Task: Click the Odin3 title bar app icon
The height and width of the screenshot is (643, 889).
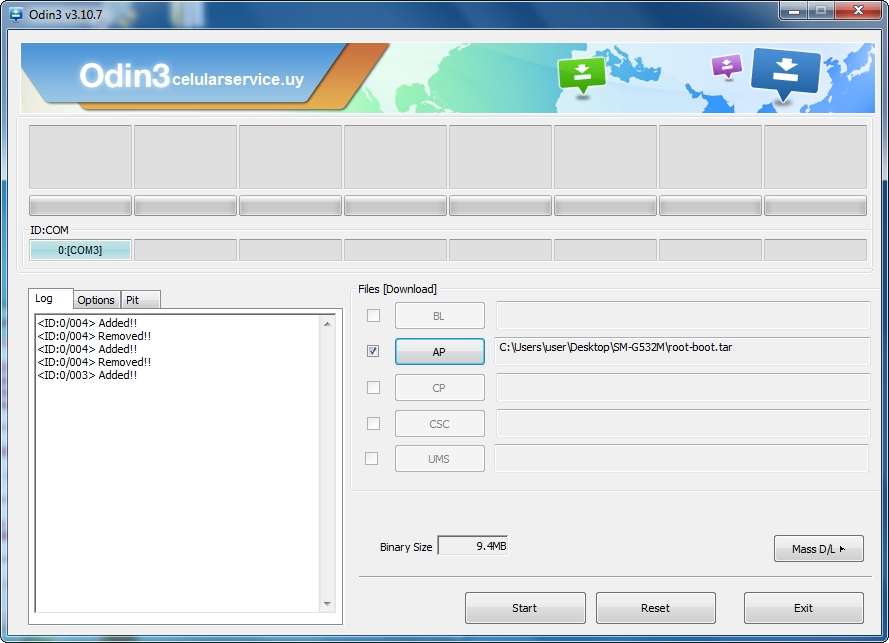Action: [16, 14]
